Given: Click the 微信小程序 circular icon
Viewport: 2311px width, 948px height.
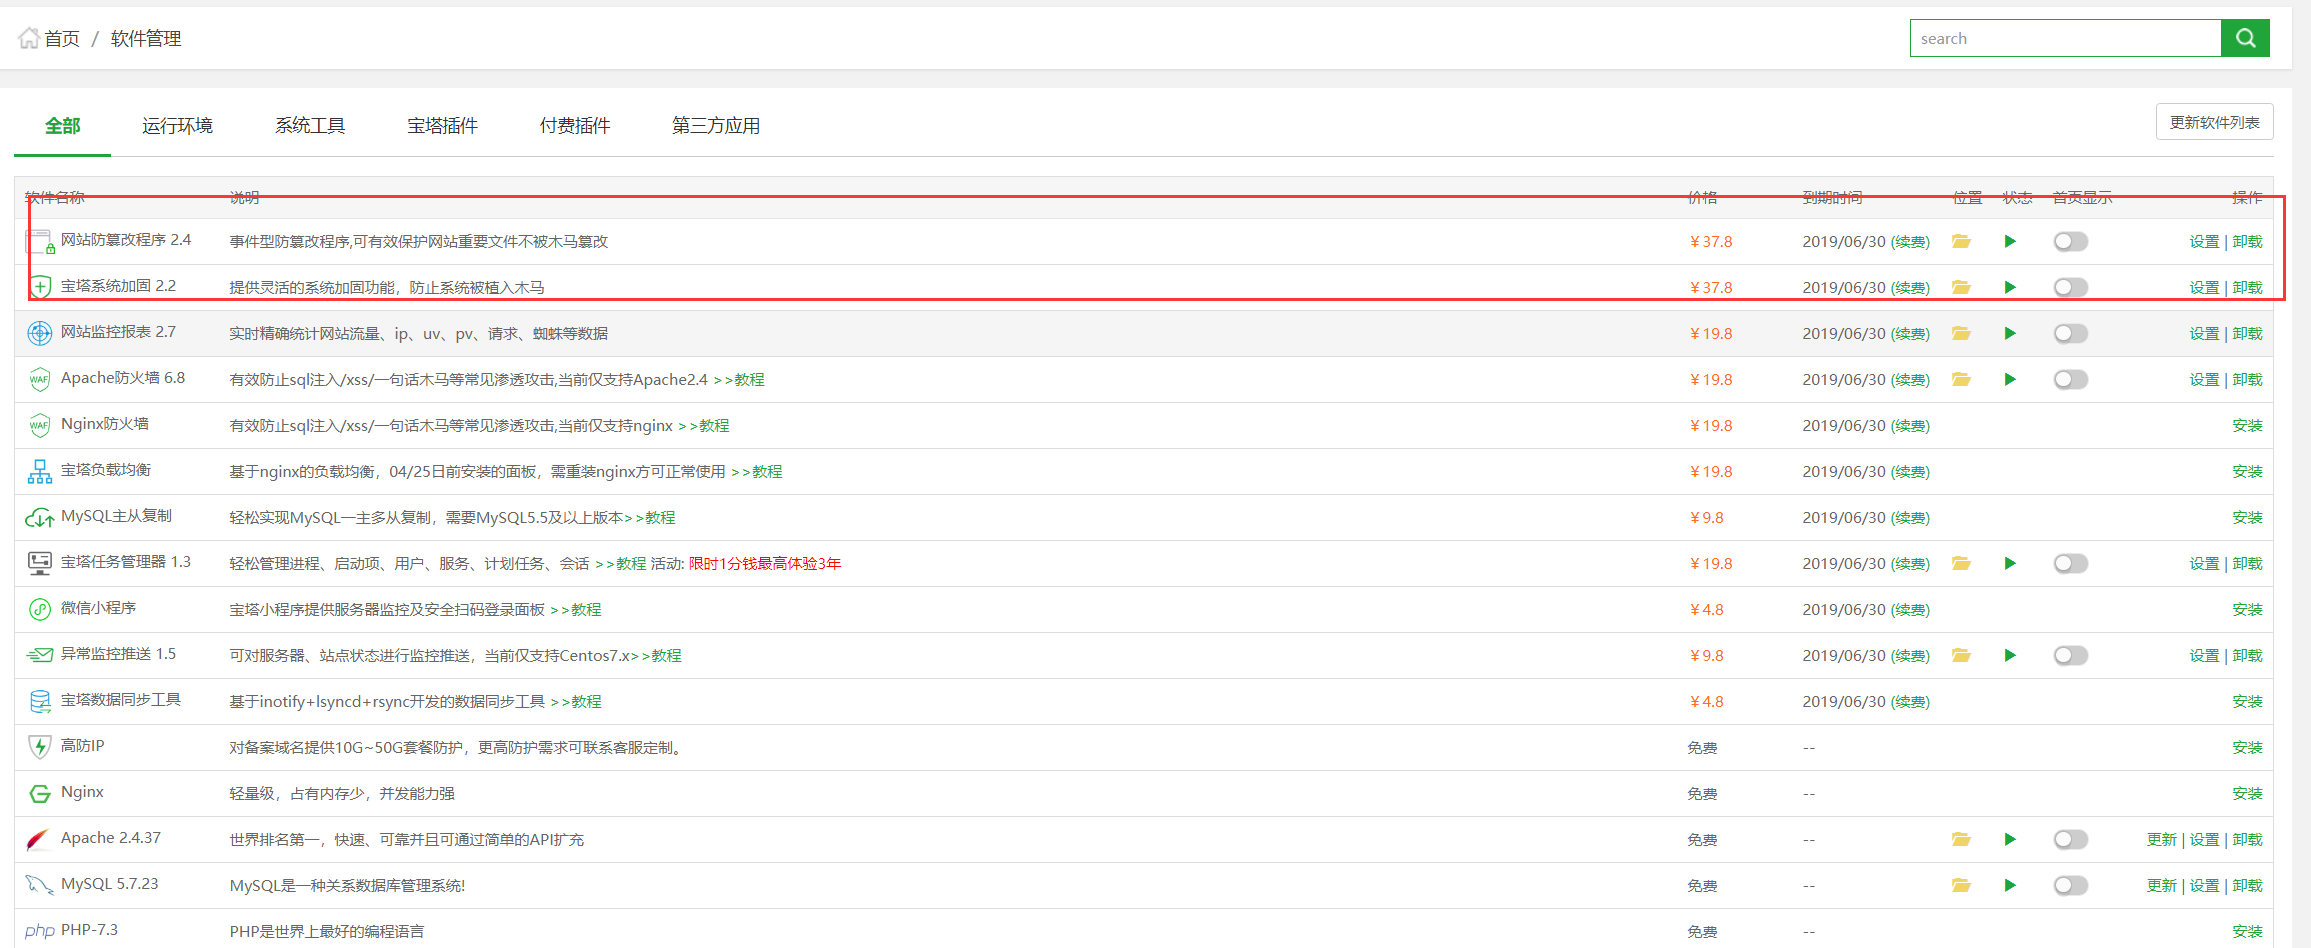Looking at the screenshot, I should [x=40, y=609].
